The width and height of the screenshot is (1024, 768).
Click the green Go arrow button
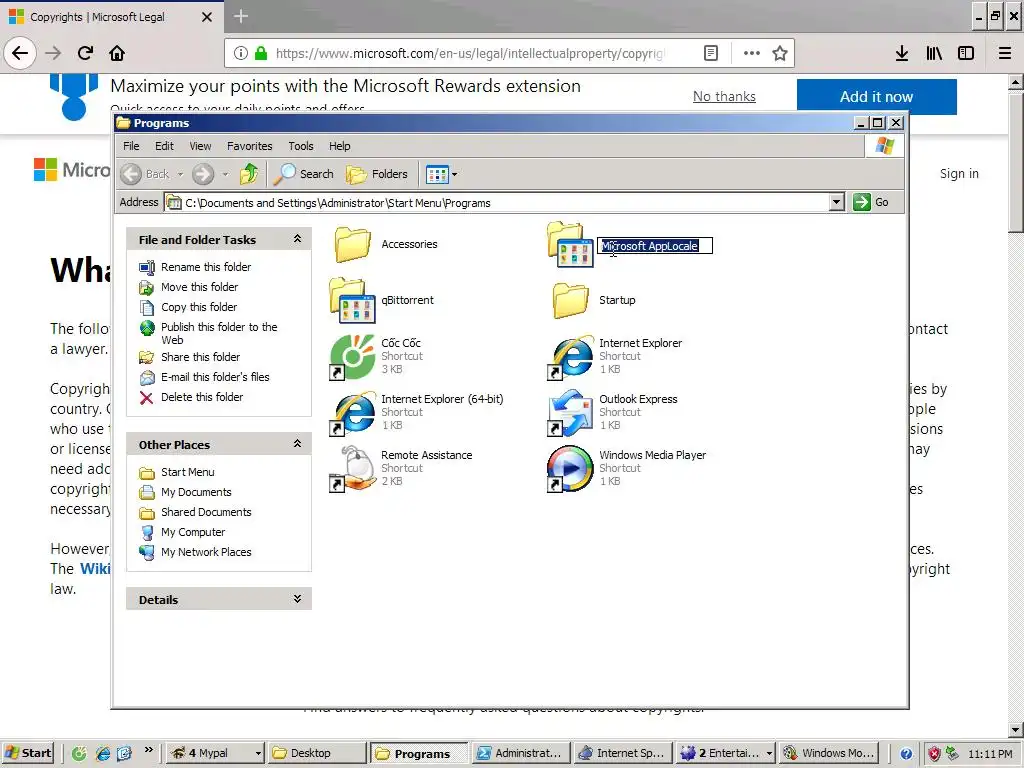[862, 202]
